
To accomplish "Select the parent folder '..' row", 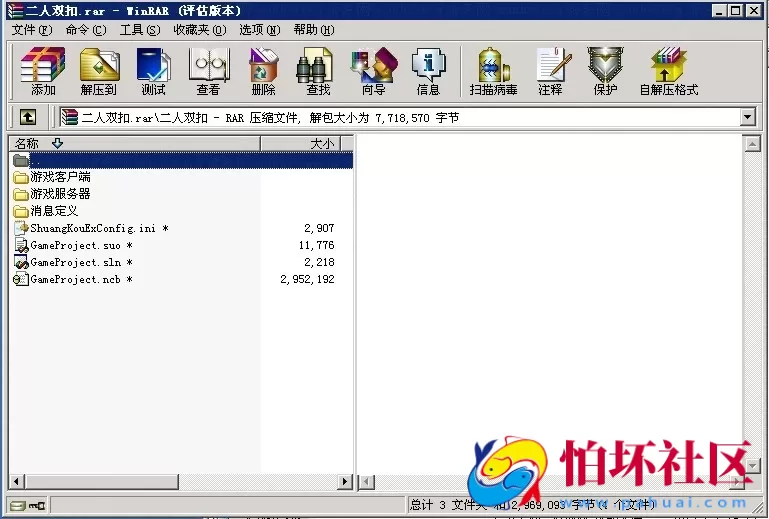I will coord(181,160).
